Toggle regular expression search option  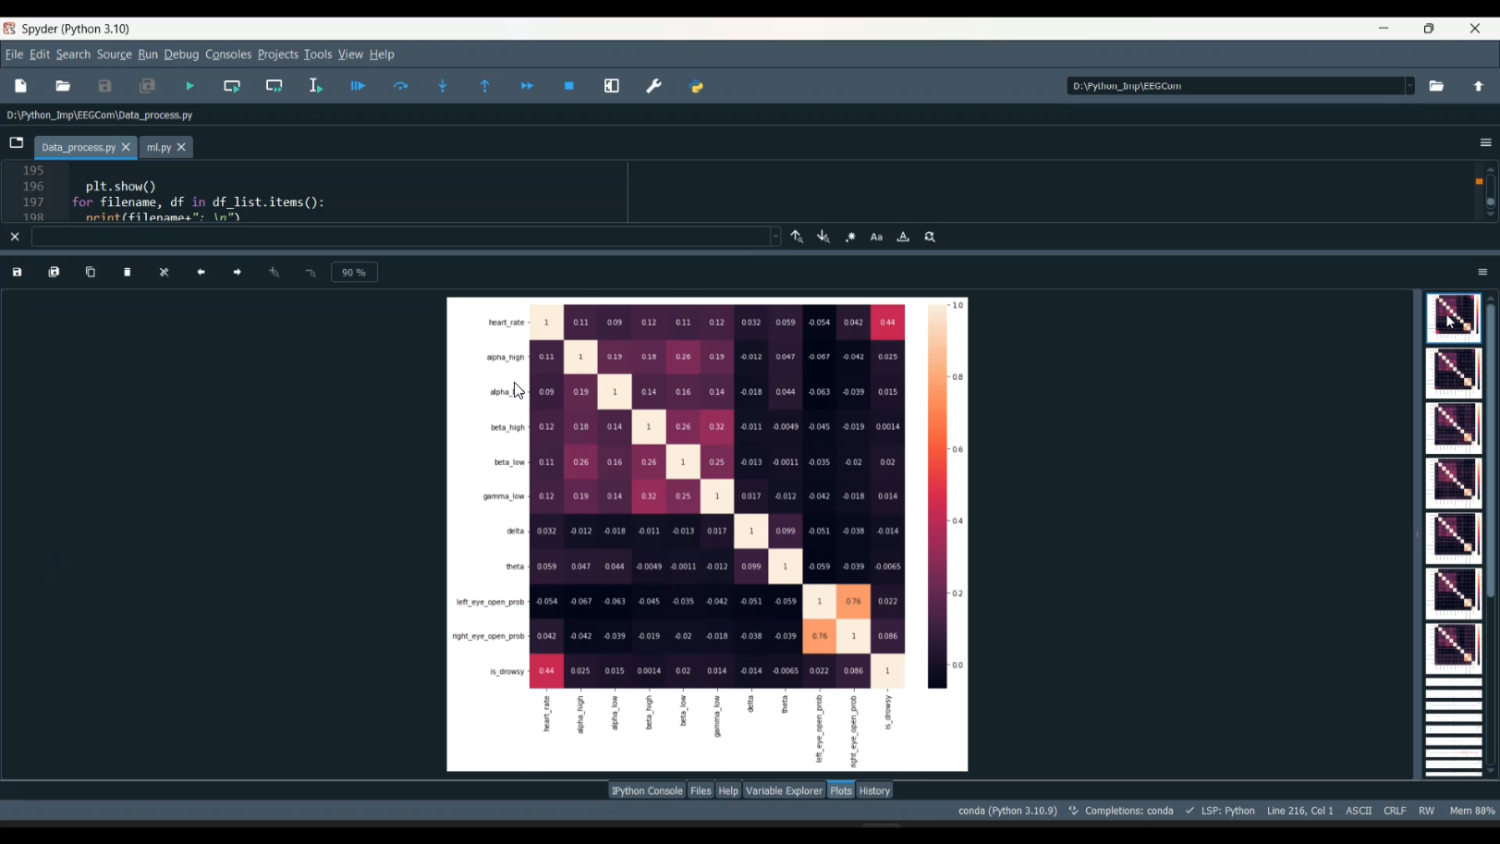(850, 237)
